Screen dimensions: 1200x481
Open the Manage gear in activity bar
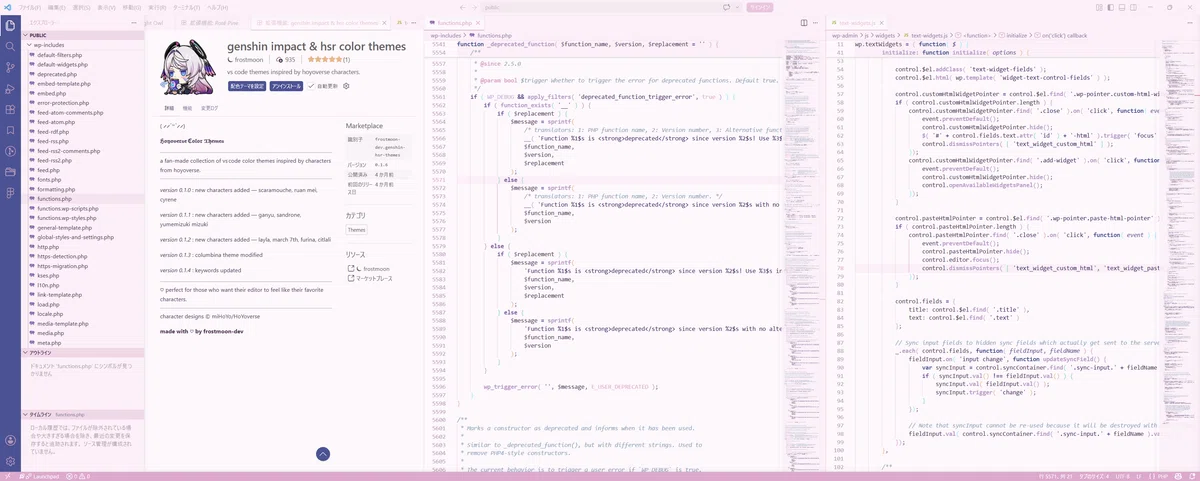(10, 461)
